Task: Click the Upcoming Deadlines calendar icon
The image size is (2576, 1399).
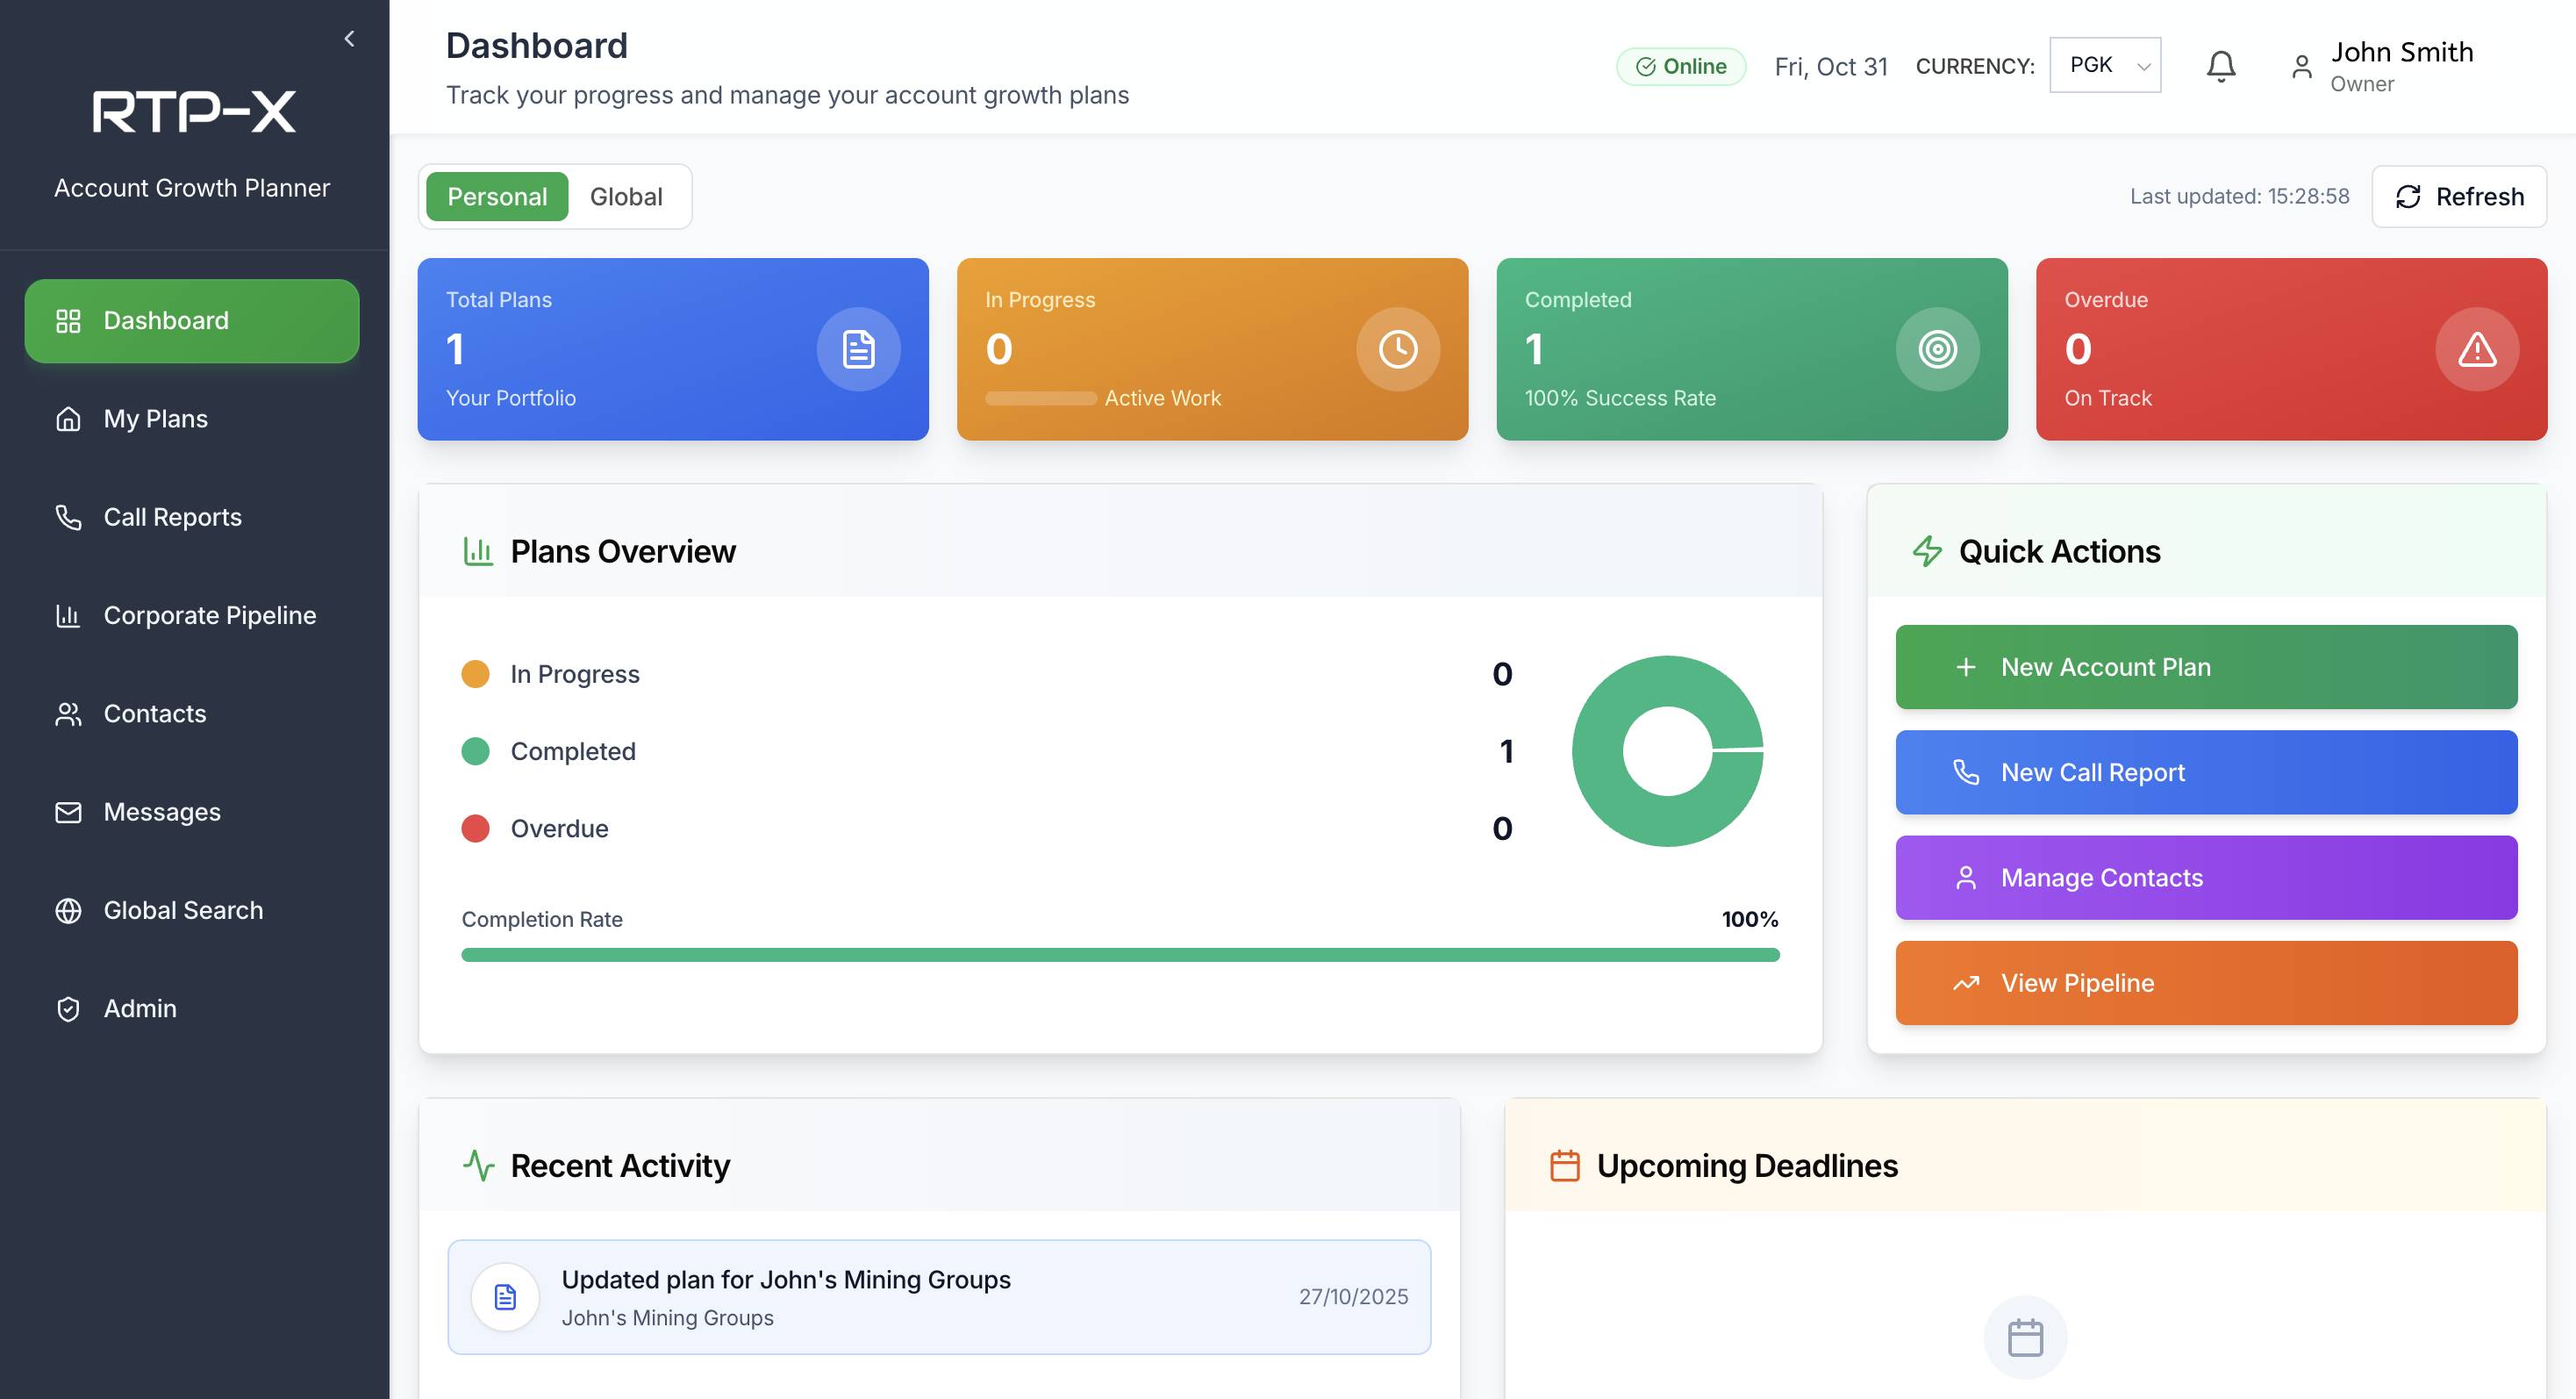Action: click(1564, 1166)
